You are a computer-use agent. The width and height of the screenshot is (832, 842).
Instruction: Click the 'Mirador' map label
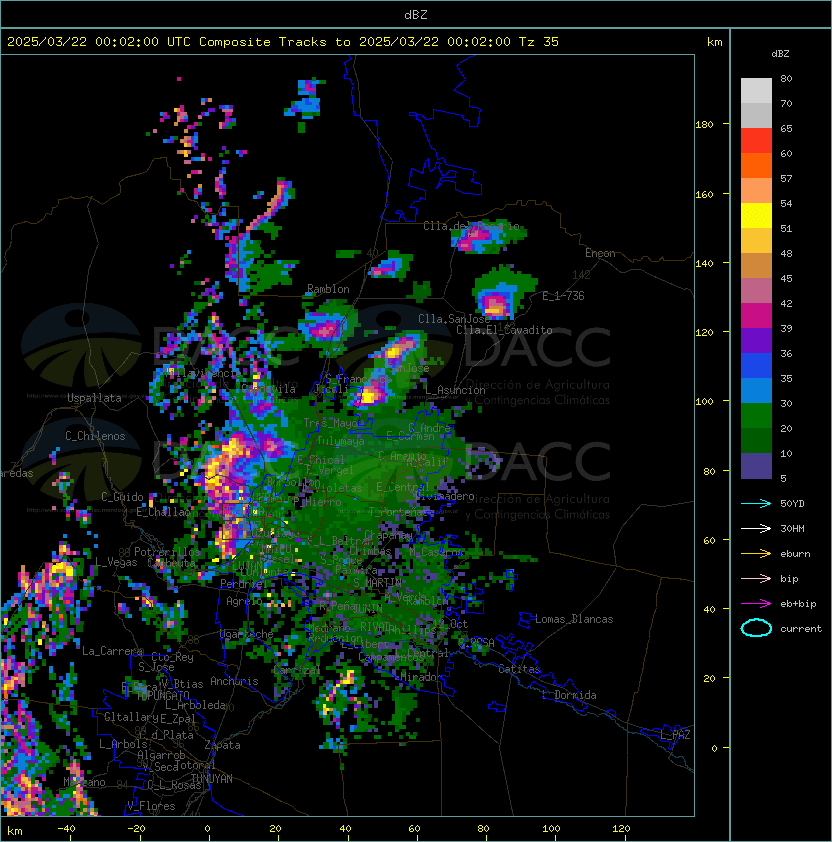pyautogui.click(x=421, y=677)
